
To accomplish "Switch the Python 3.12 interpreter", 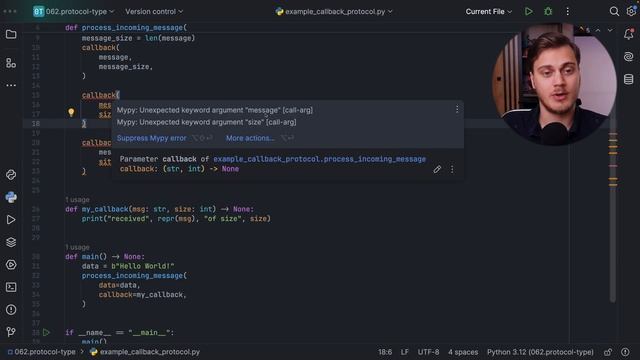I will tap(540, 352).
